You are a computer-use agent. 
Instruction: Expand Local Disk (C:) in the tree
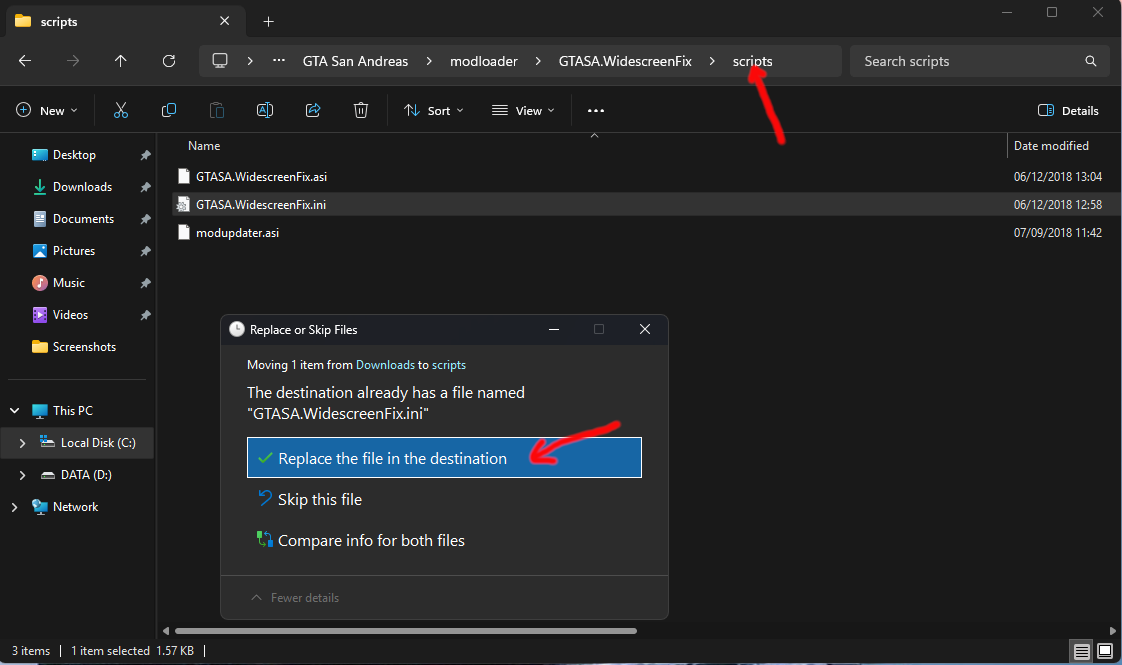22,443
